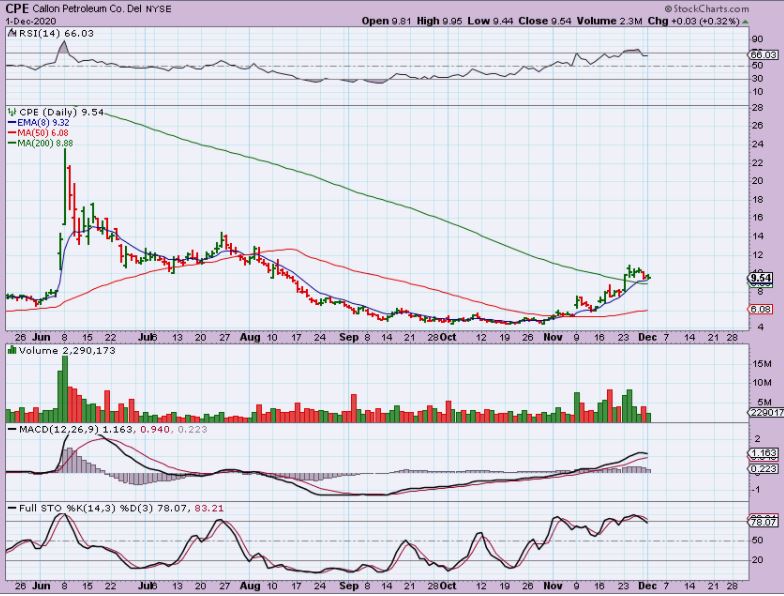This screenshot has width=784, height=596.
Task: Click the small chart icon before RSI(14)
Action: [12, 34]
